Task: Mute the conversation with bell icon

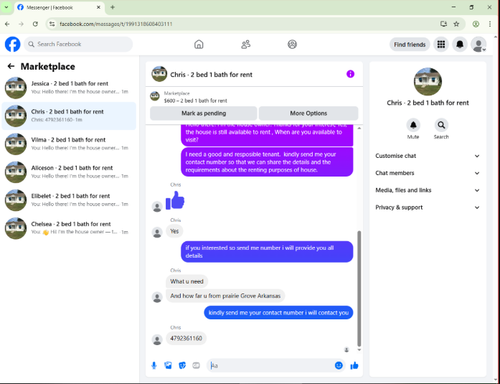Action: [413, 125]
